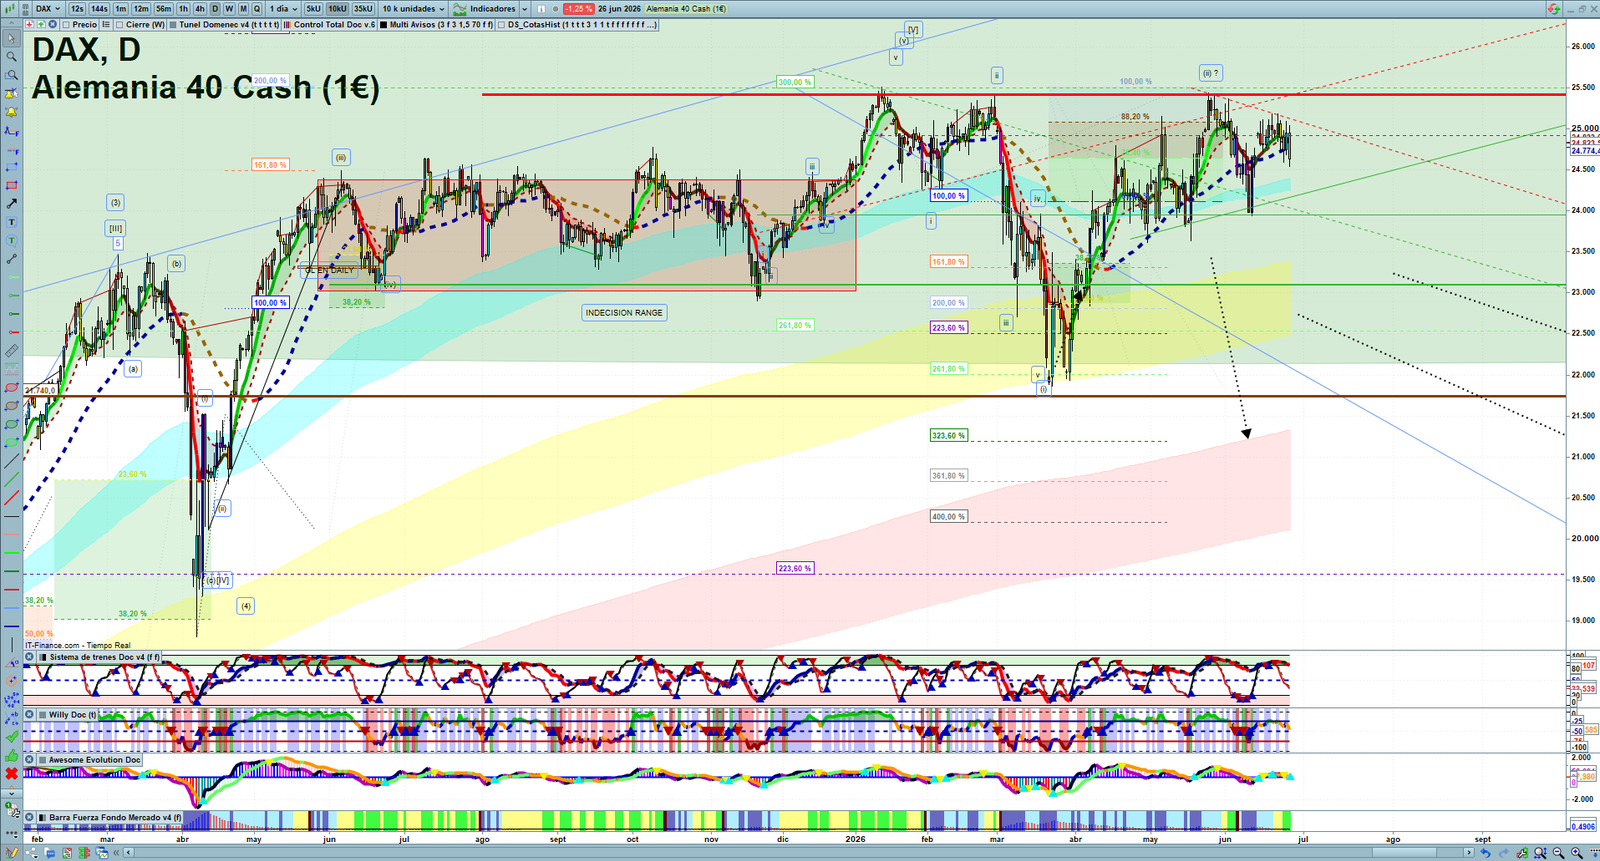Image resolution: width=1600 pixels, height=861 pixels.
Task: Click the green thumbs-up icon
Action: coord(12,756)
